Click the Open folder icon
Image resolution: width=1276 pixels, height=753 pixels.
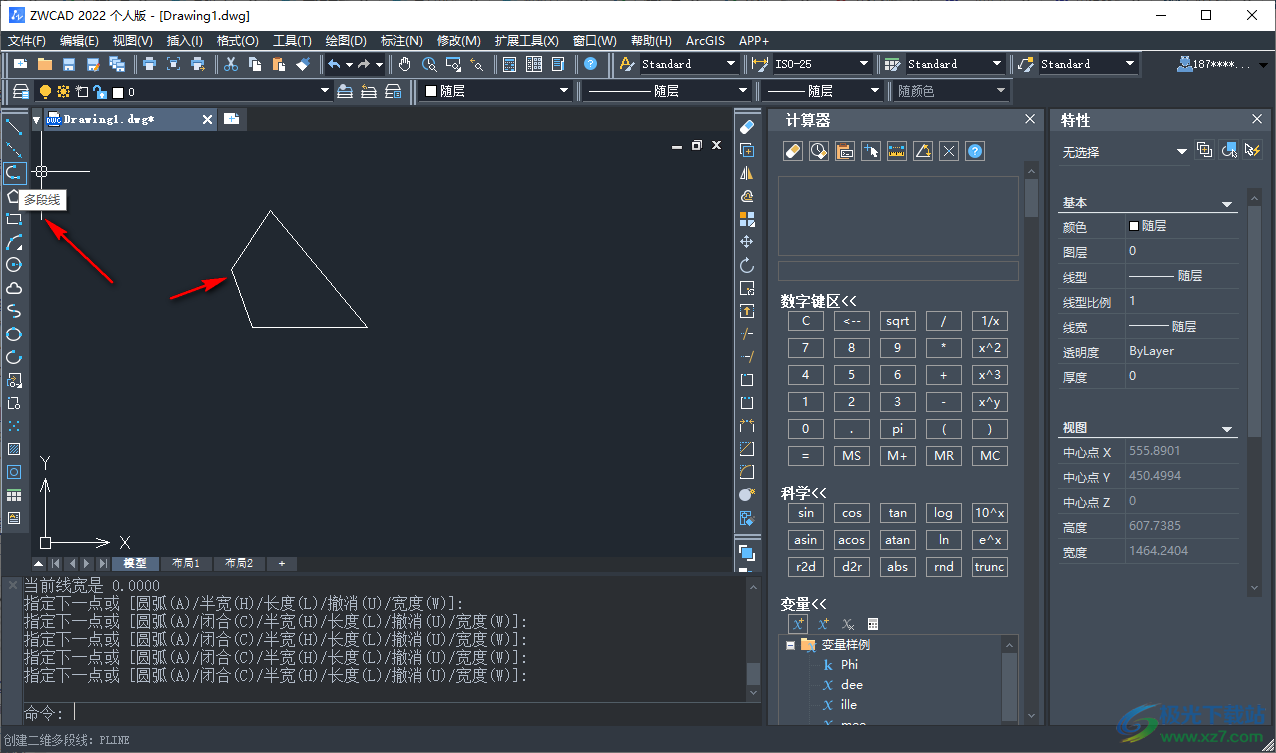45,64
